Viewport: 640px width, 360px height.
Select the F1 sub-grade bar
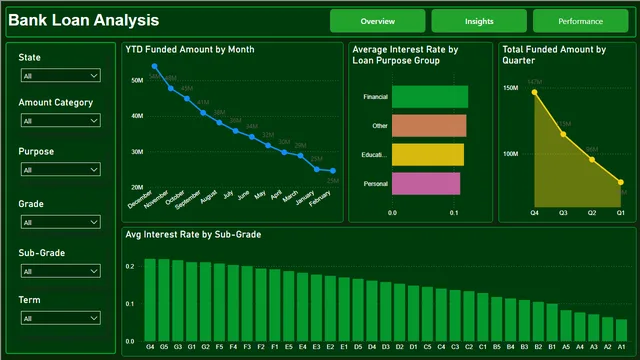click(x=275, y=305)
